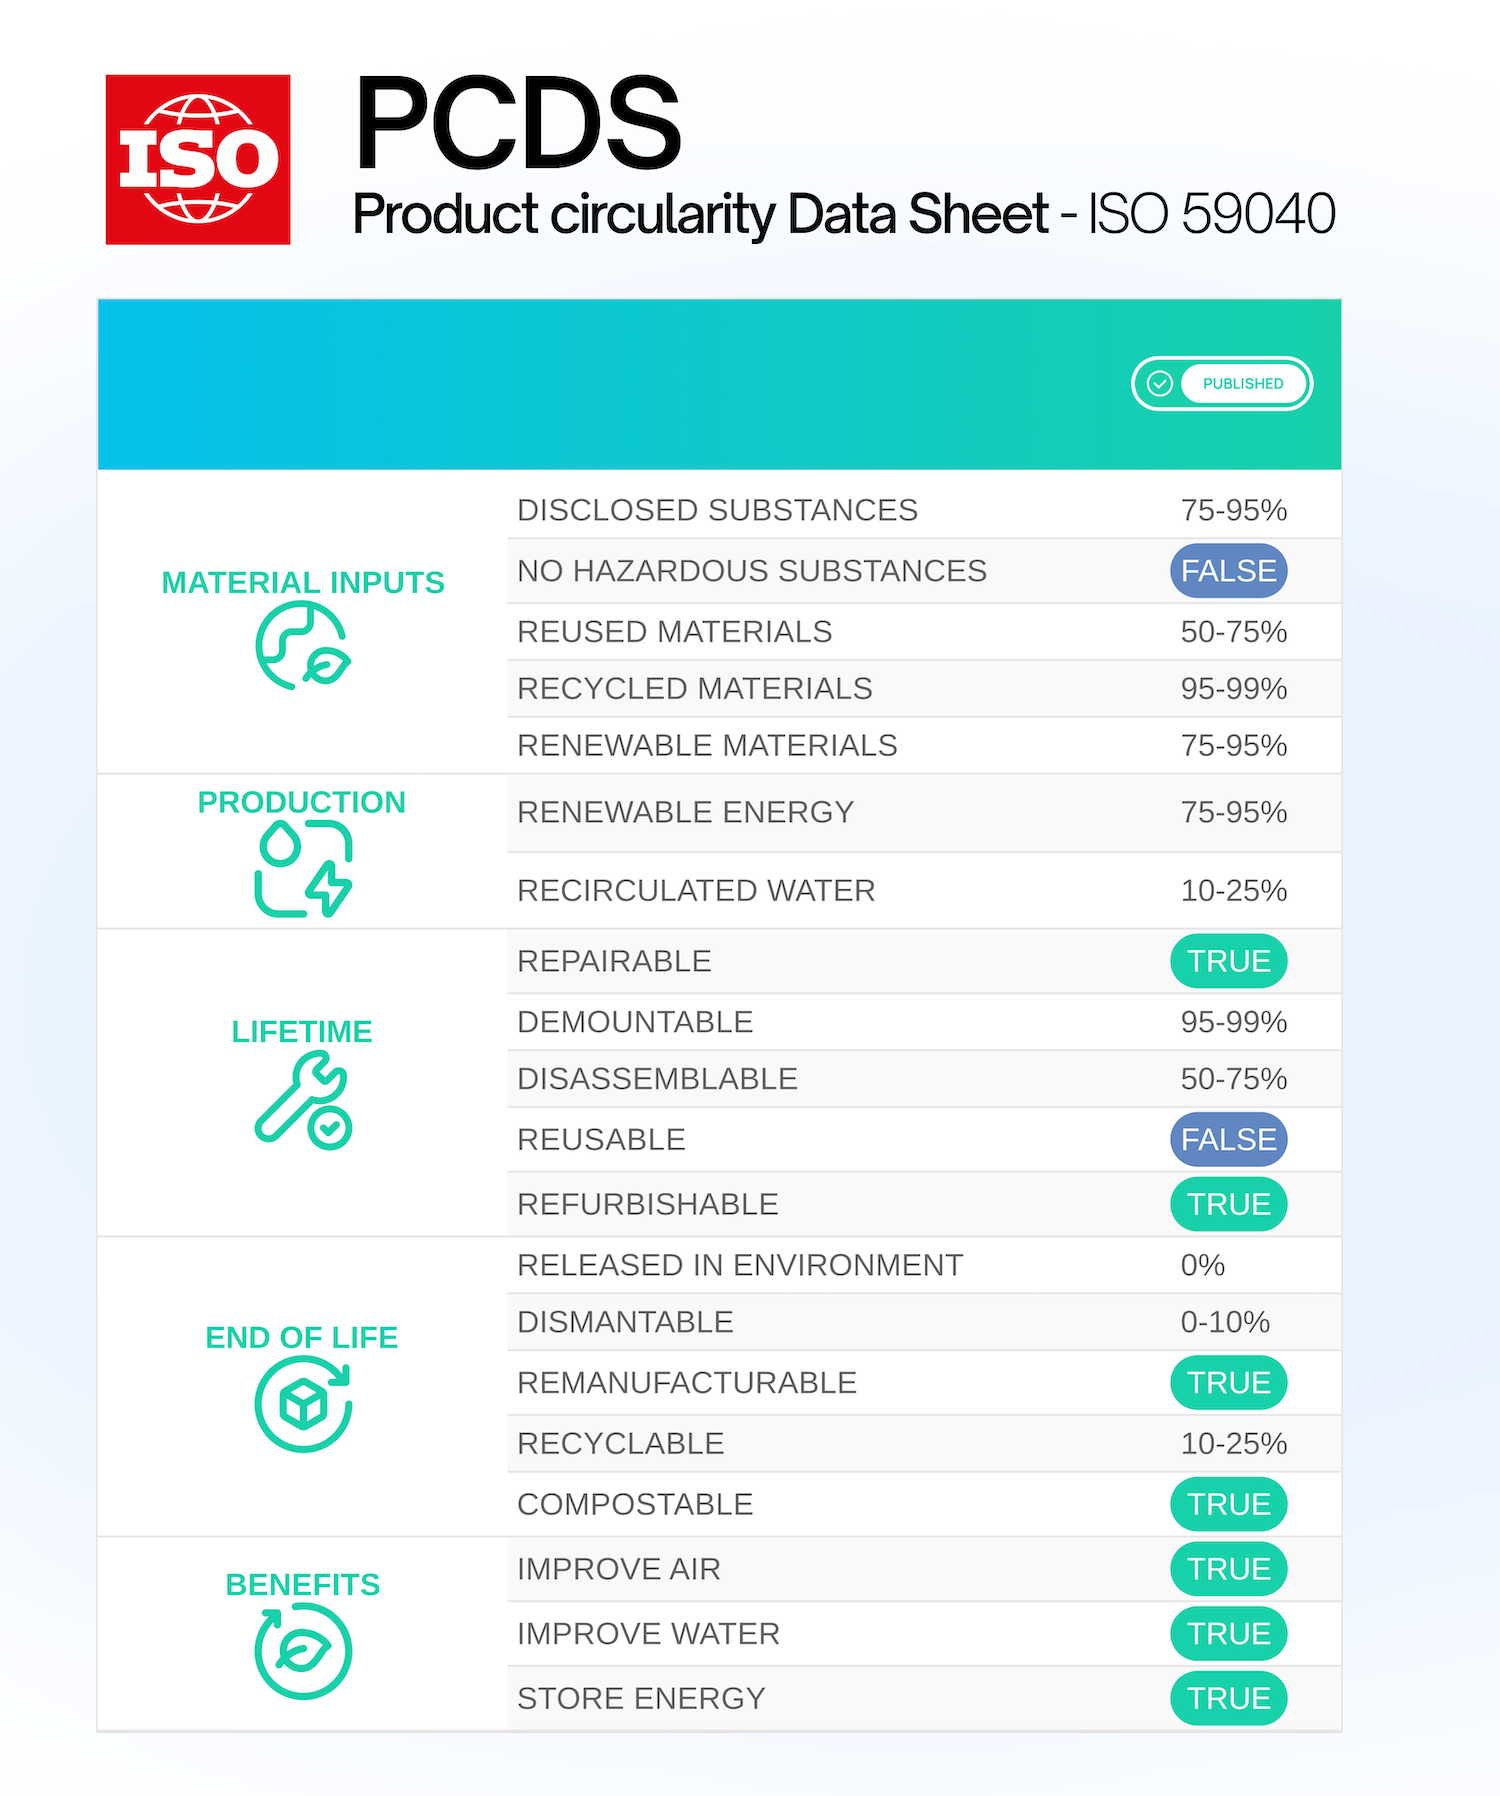This screenshot has width=1500, height=1796.
Task: Select the Material Inputs section heading
Action: click(303, 582)
